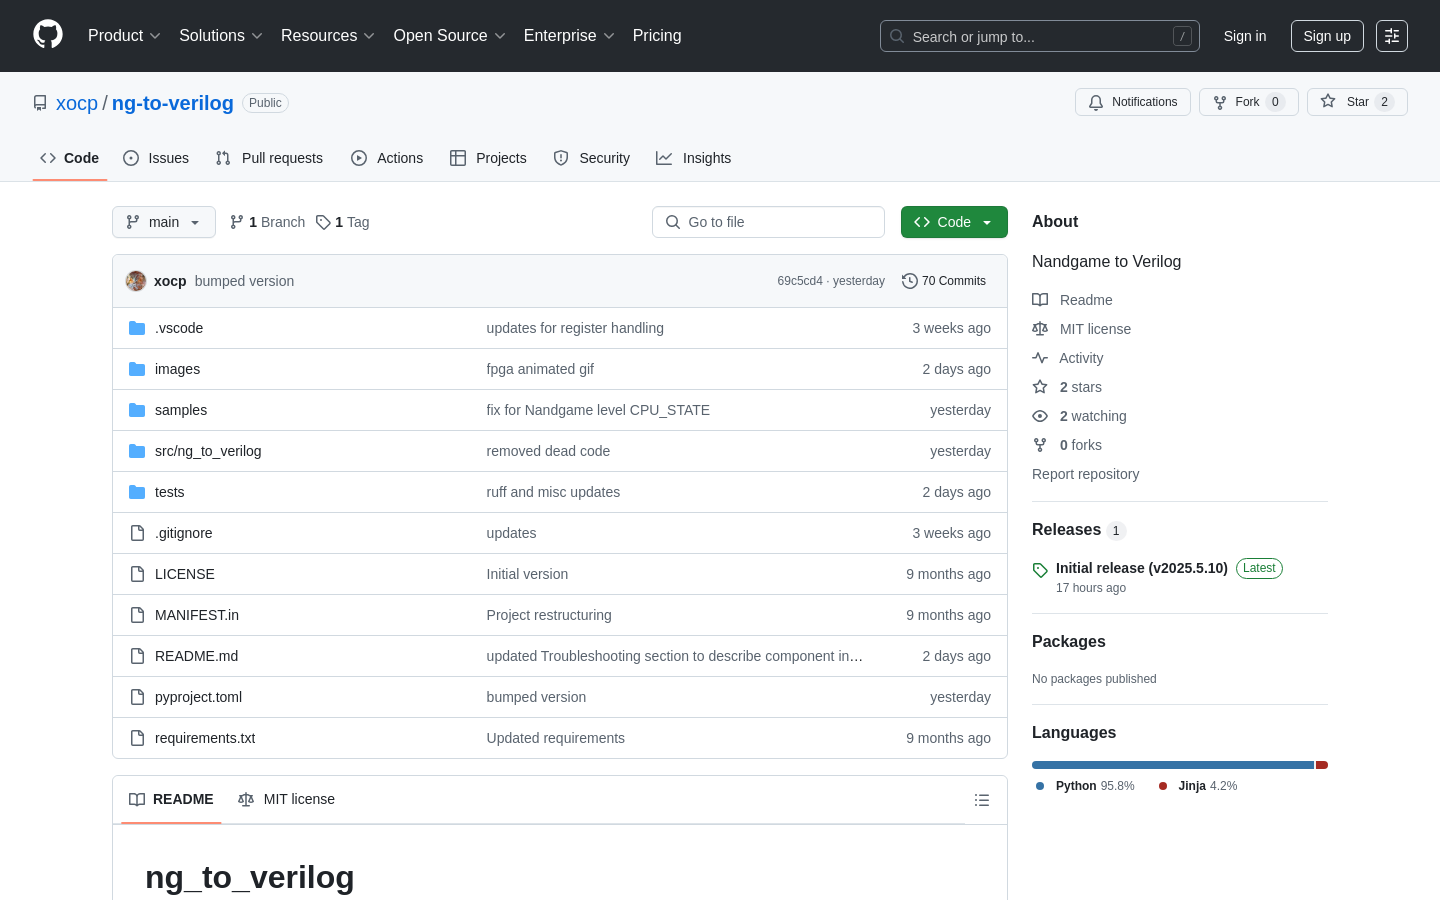Viewport: 1440px width, 900px height.
Task: Click the Python segment of the language bar
Action: click(1173, 765)
